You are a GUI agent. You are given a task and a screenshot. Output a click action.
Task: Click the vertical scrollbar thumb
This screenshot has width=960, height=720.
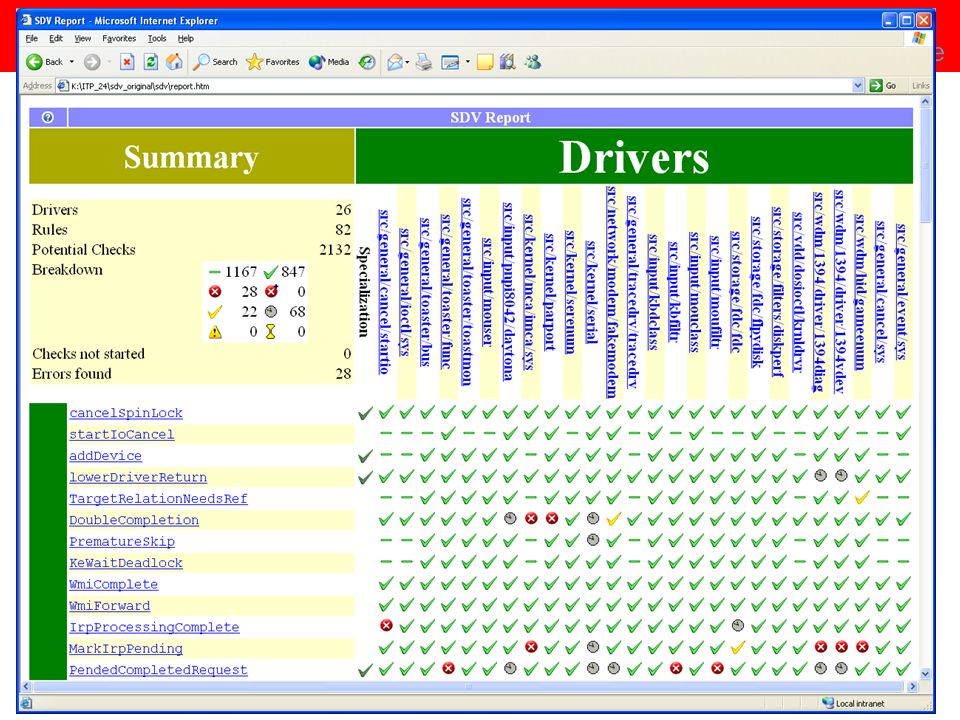point(925,167)
